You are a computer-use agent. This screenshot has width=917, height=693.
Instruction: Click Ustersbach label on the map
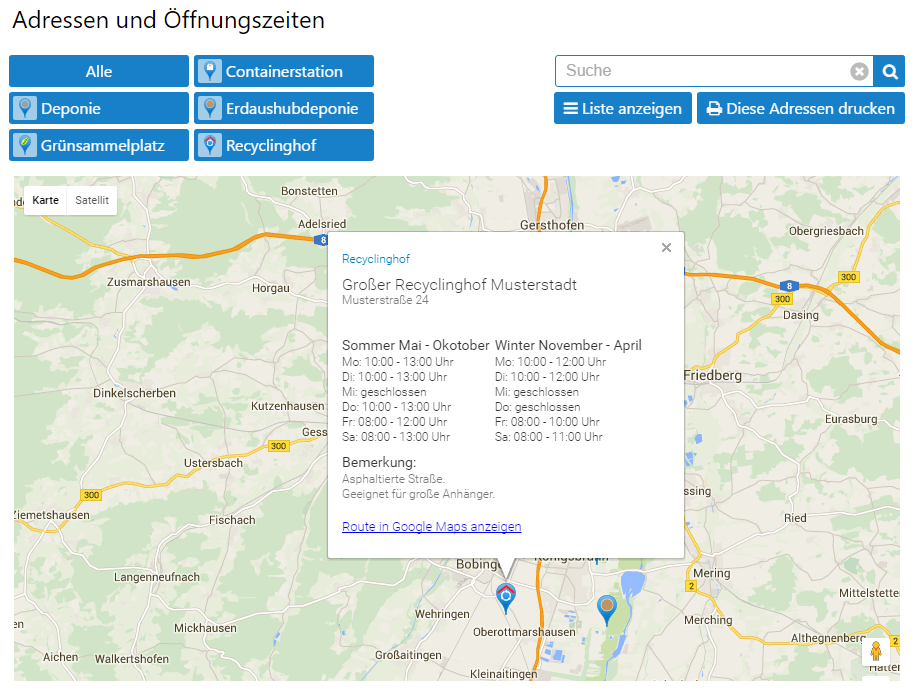click(x=213, y=463)
